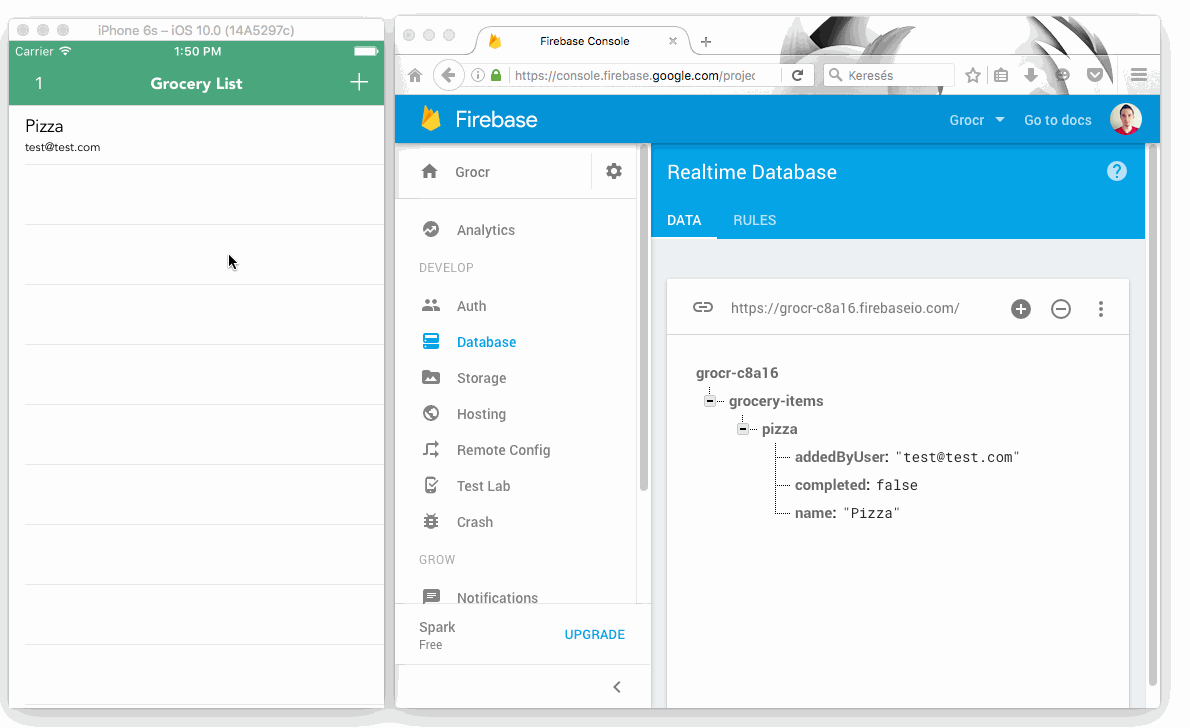
Task: Open the Crash reporting section
Action: [475, 521]
